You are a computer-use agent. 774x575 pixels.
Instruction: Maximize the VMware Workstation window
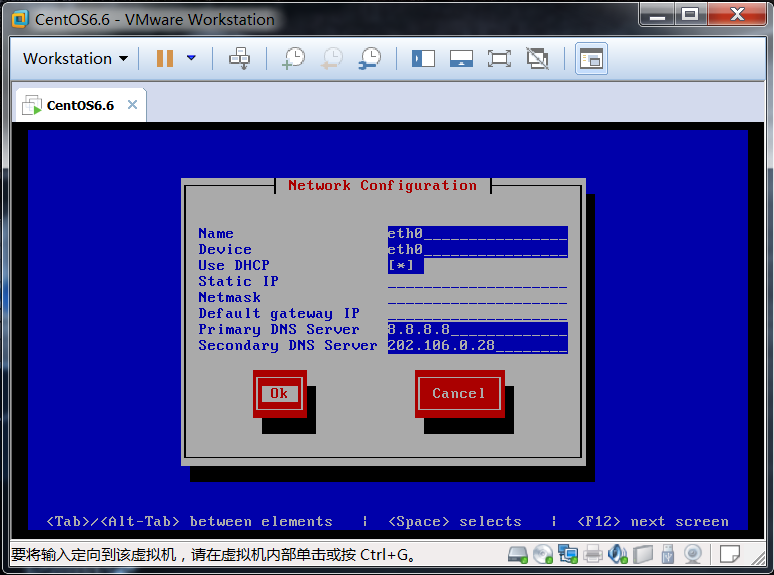690,14
